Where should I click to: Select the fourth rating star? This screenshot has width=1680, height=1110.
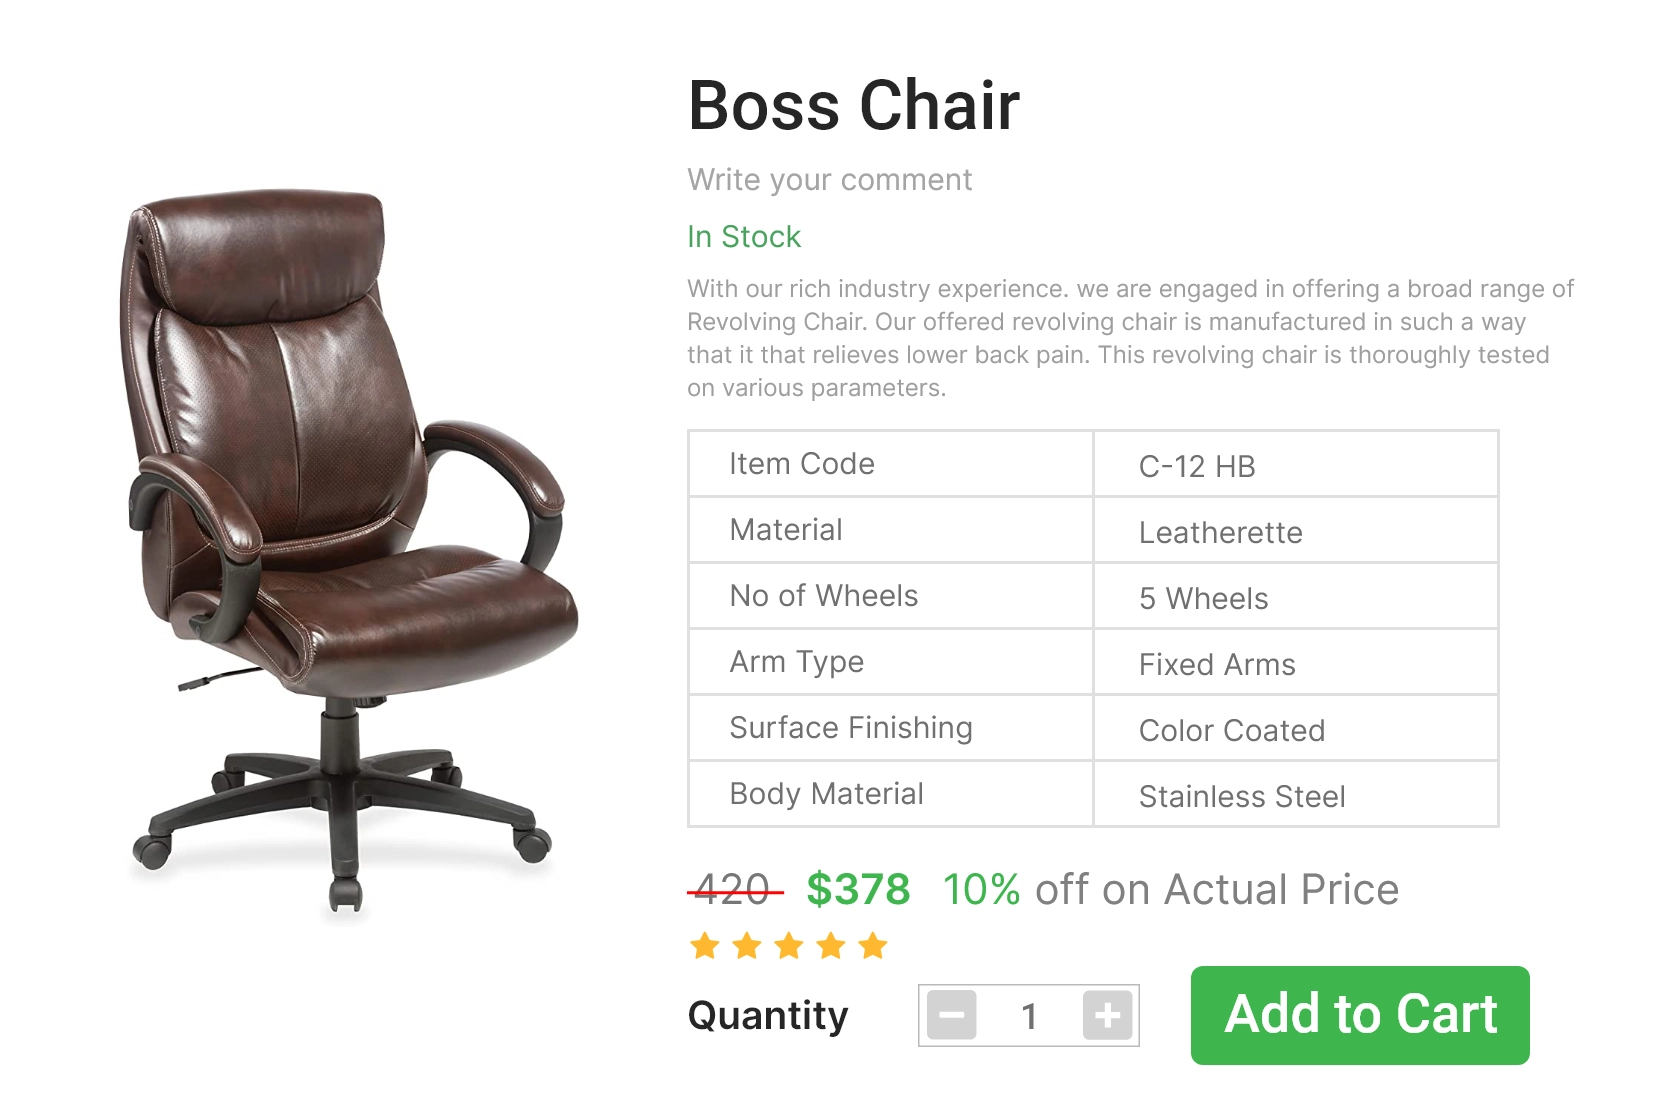coord(831,946)
